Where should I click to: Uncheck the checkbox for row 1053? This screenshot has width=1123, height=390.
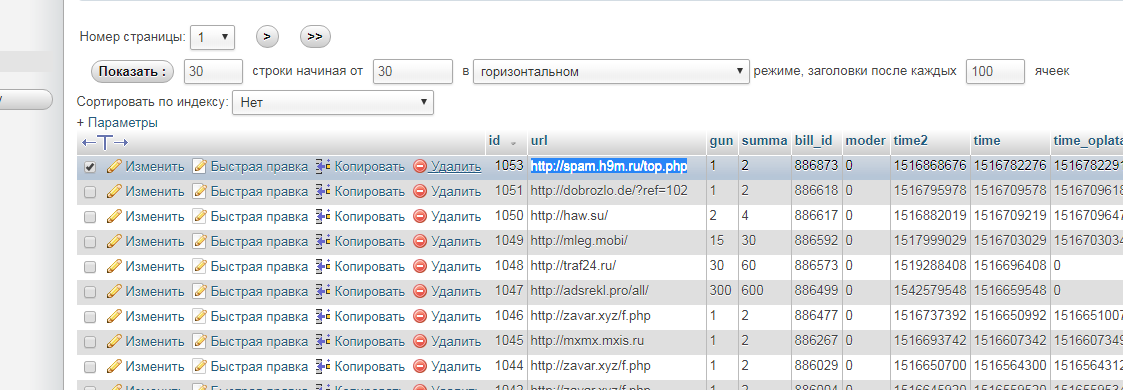(90, 167)
